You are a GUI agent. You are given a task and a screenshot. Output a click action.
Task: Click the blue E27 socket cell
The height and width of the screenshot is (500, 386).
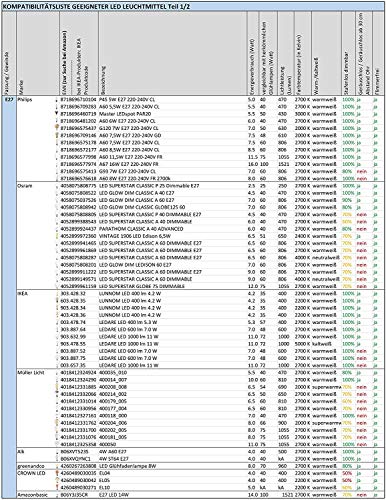pos(9,99)
